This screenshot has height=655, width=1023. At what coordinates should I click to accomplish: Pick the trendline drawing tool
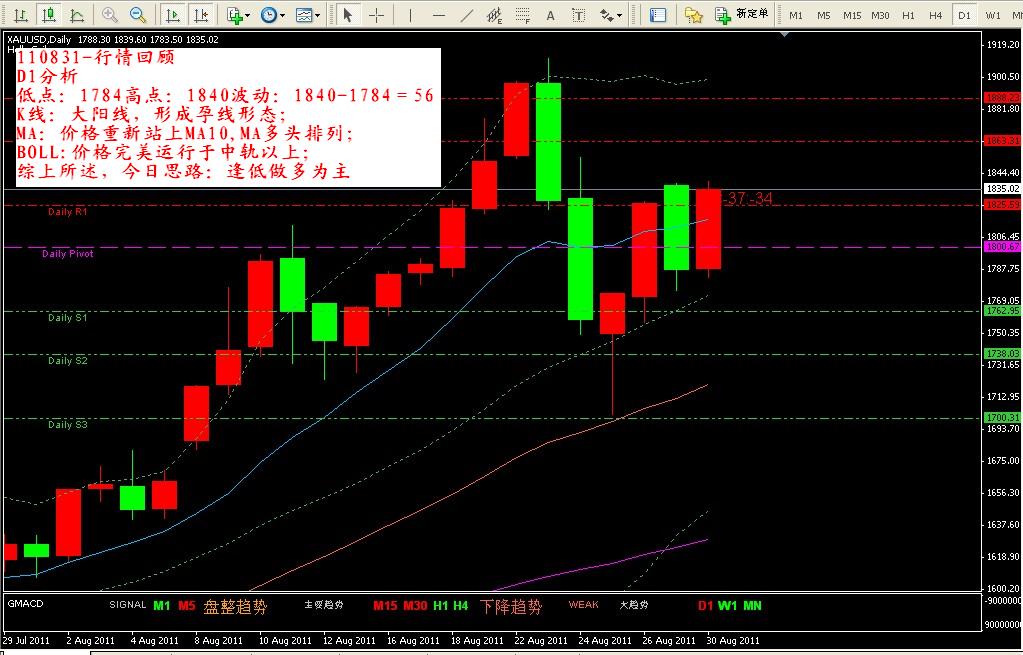click(x=465, y=15)
